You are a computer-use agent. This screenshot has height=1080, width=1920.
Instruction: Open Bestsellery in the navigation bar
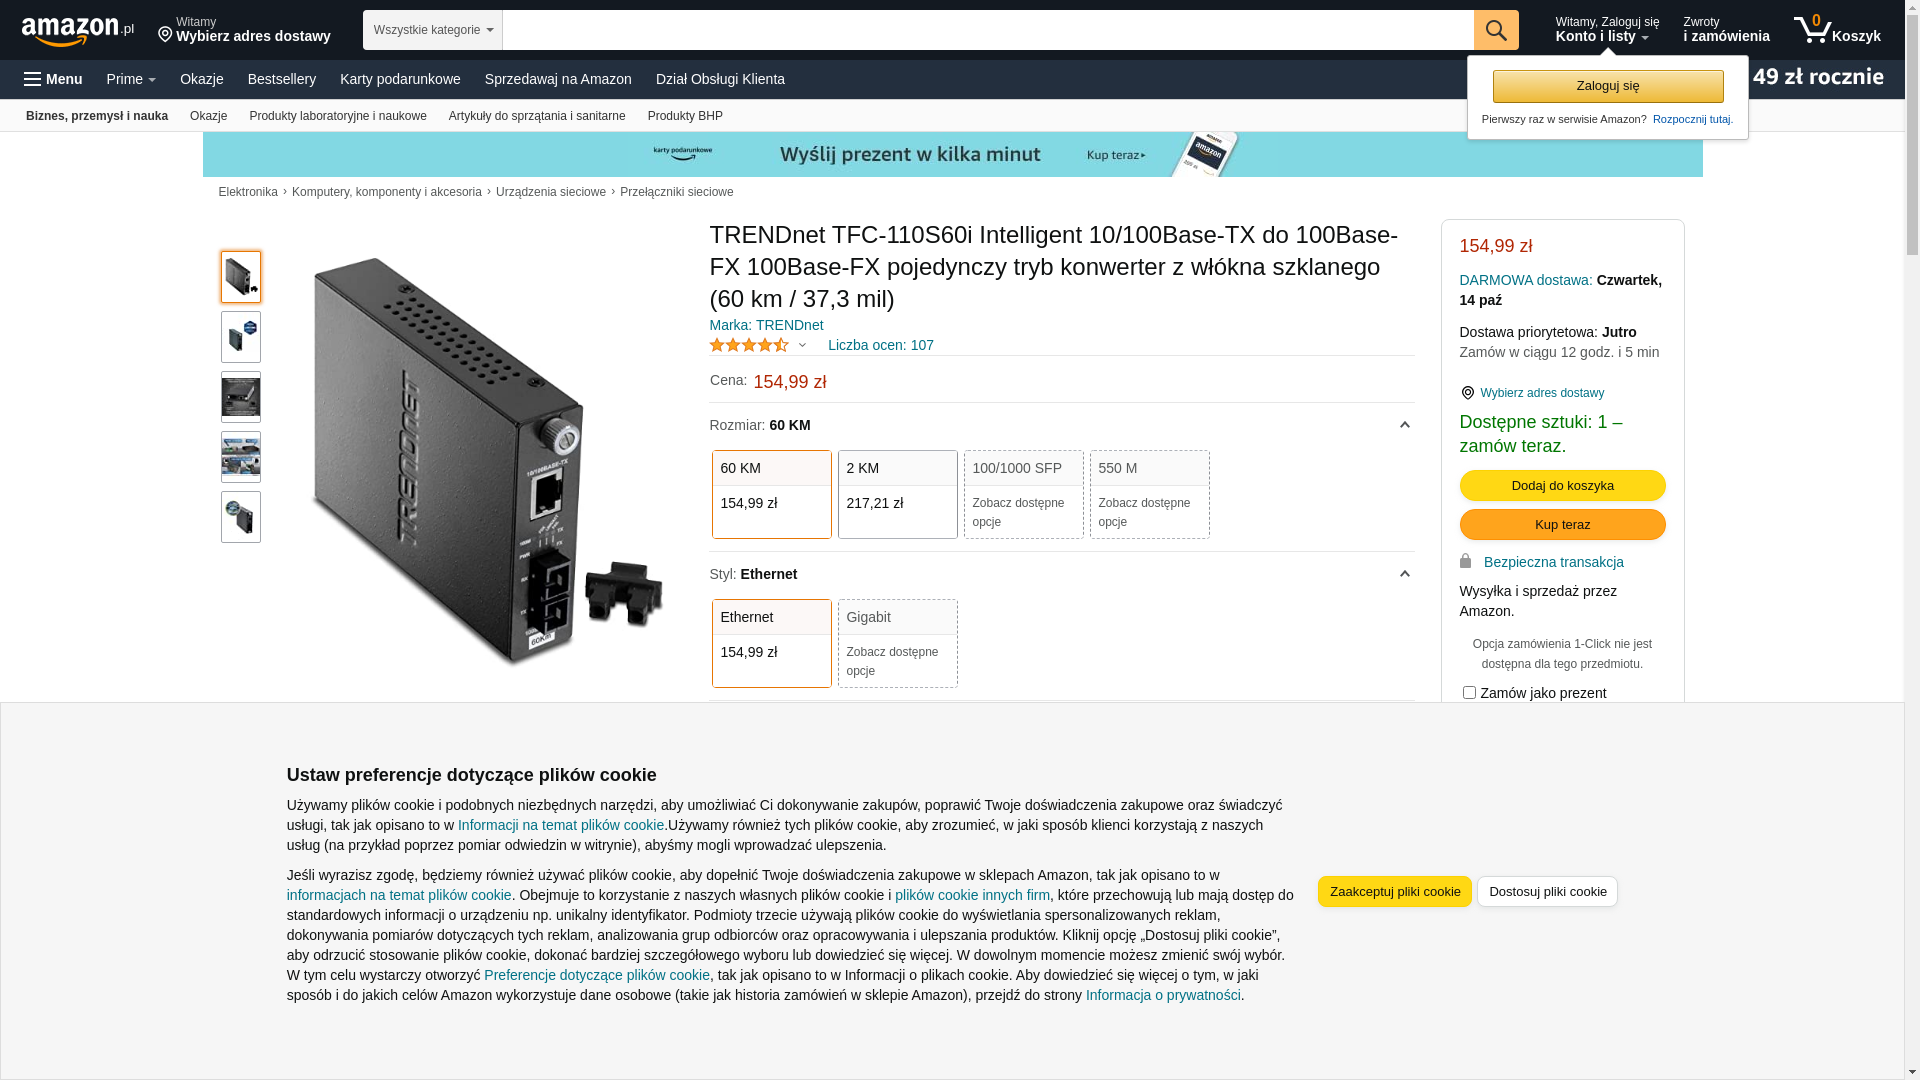pyautogui.click(x=282, y=79)
